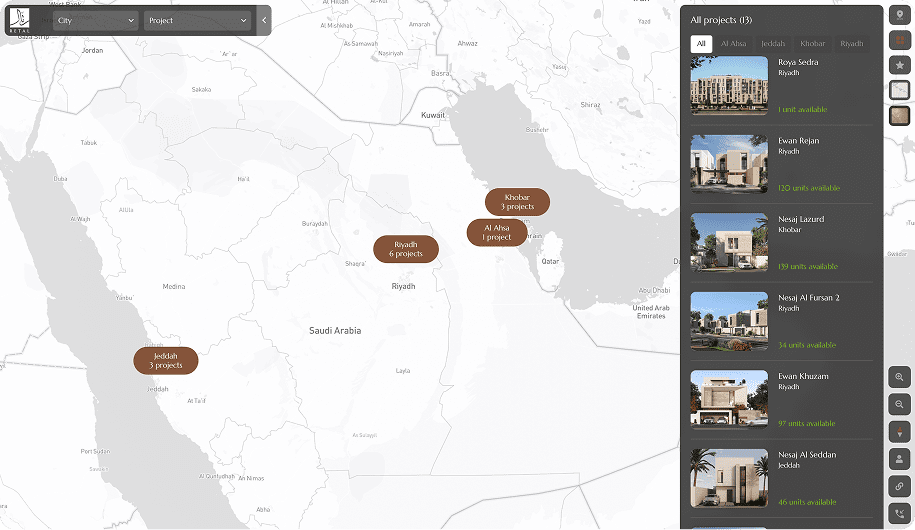Open the orange grid view icon

[x=900, y=41]
